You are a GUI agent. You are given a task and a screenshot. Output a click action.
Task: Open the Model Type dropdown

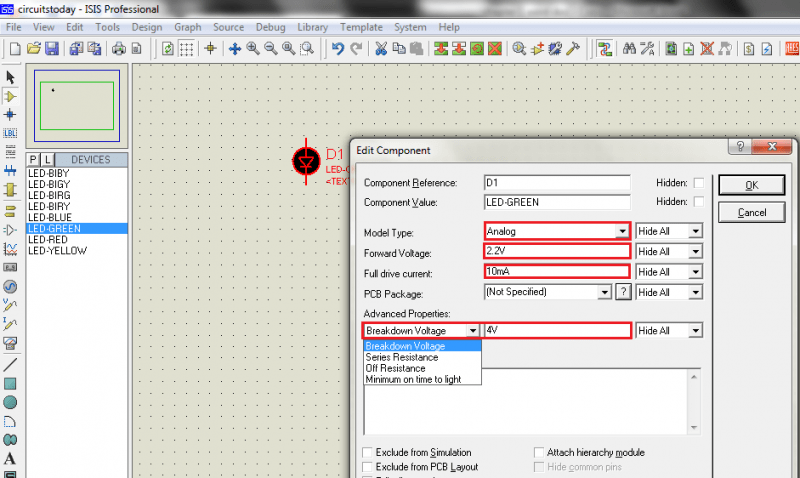tap(622, 231)
